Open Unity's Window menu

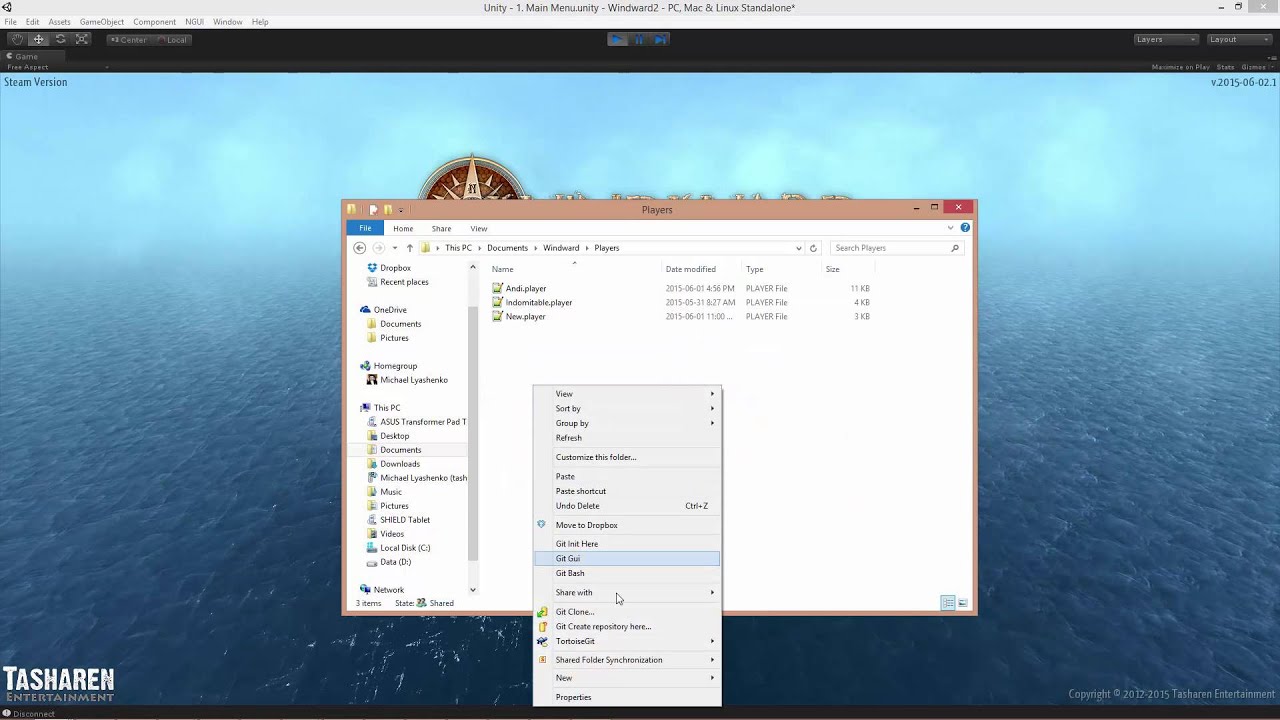227,22
